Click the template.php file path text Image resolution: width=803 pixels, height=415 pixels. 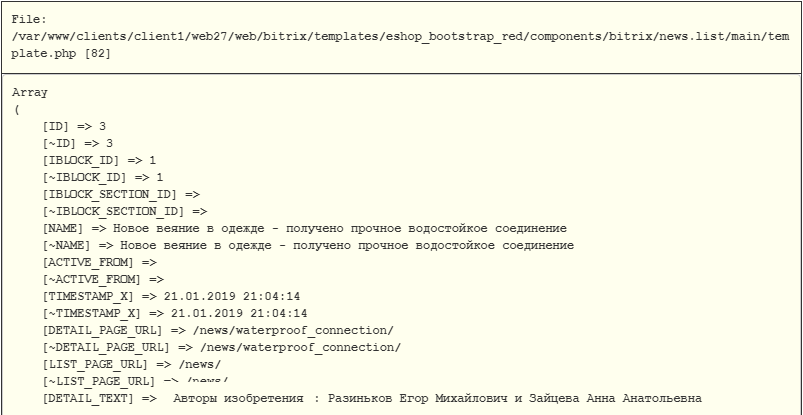(400, 45)
